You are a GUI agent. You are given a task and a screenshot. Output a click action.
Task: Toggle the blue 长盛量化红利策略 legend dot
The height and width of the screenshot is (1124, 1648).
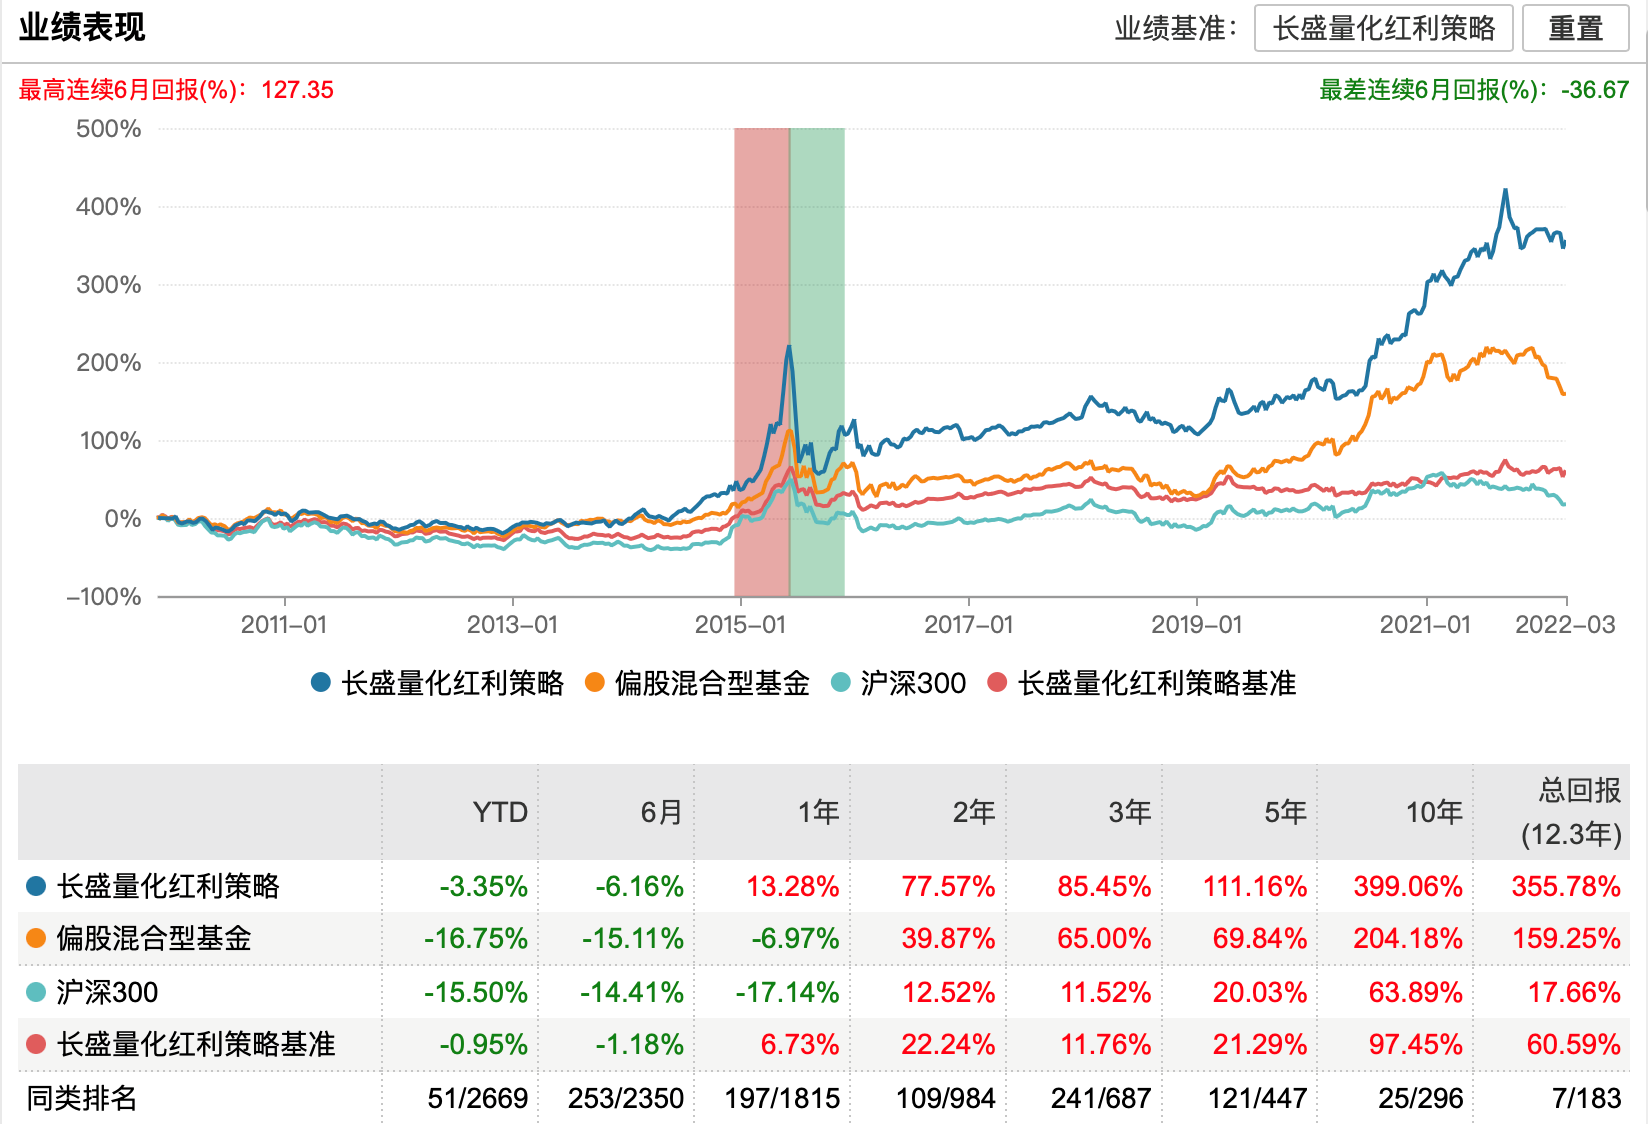(321, 683)
